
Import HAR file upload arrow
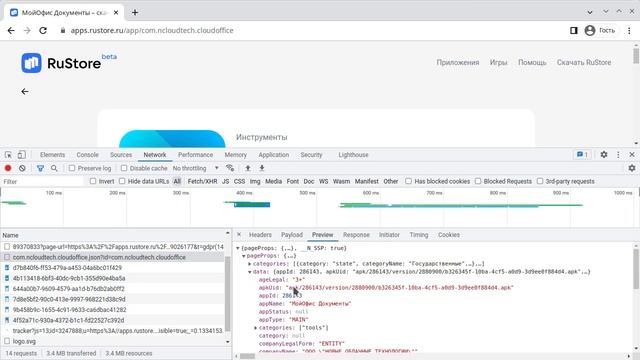[x=248, y=168]
